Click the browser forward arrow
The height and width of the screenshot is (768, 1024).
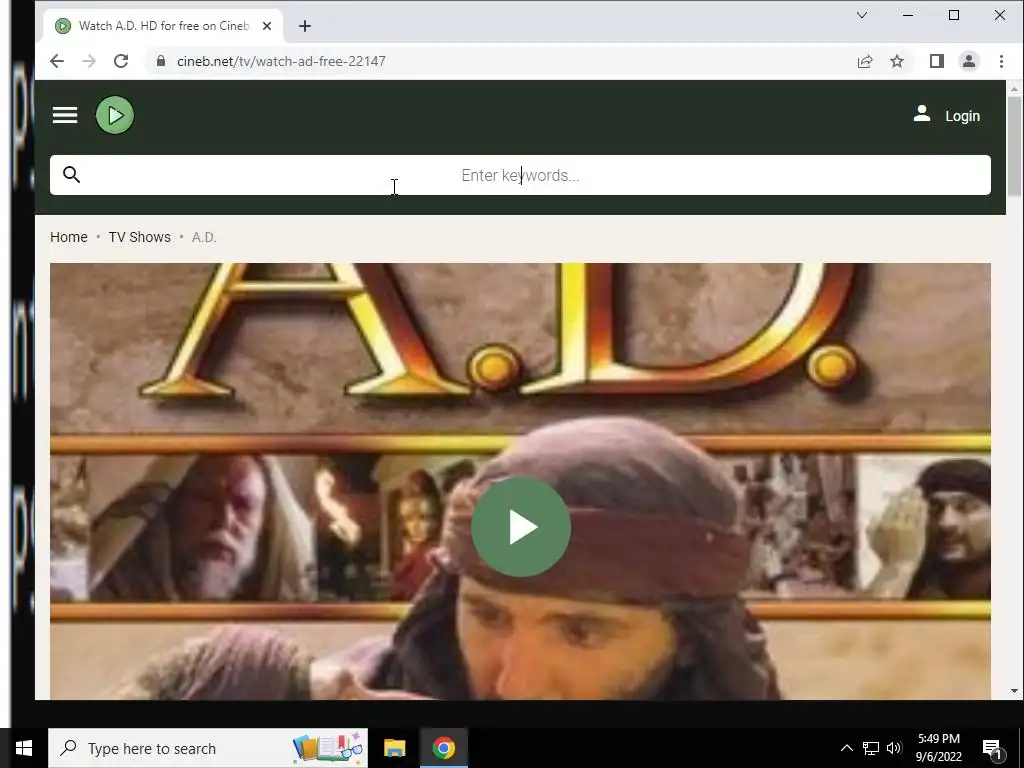point(89,61)
